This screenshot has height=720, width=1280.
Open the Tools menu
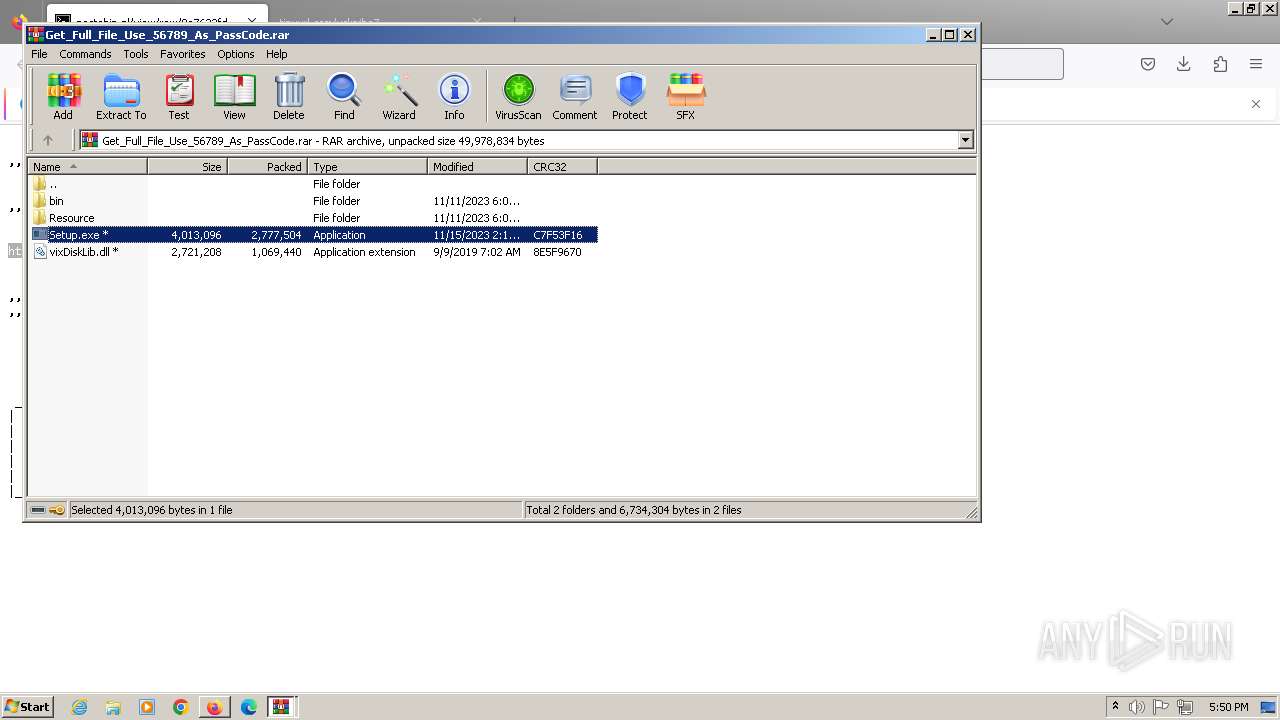[x=136, y=54]
